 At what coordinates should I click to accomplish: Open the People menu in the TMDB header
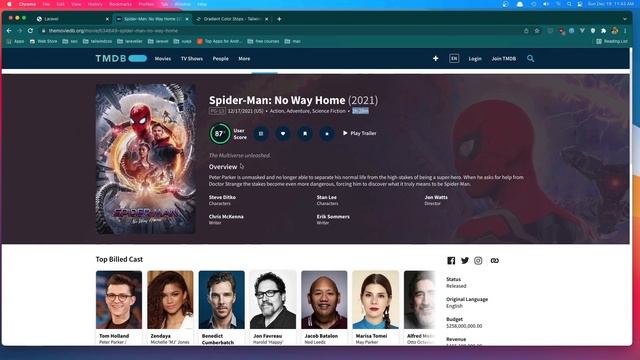tap(220, 58)
